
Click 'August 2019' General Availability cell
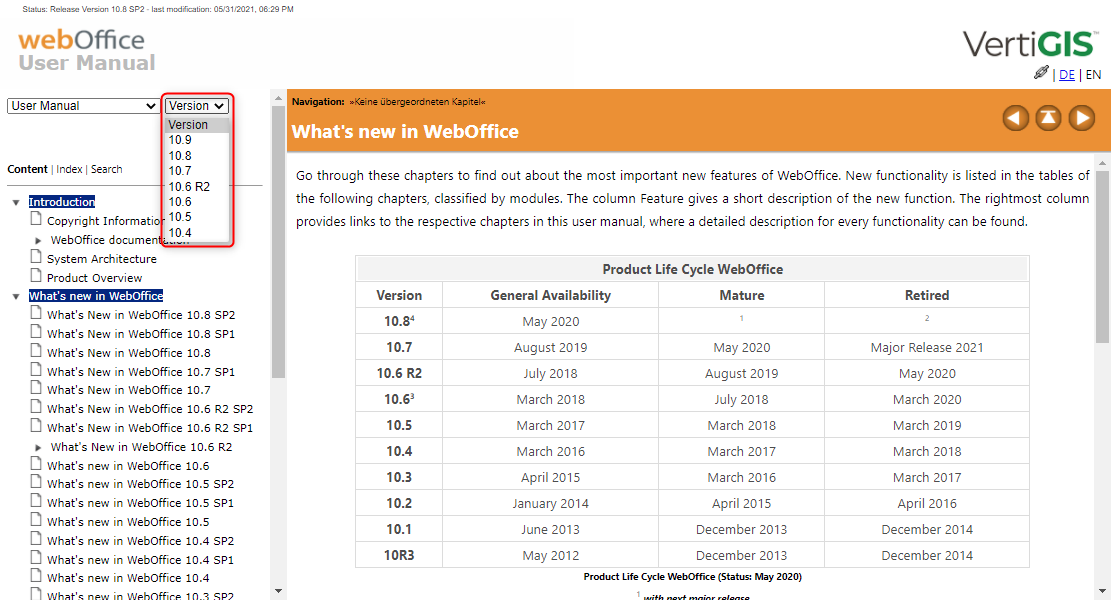(x=551, y=347)
